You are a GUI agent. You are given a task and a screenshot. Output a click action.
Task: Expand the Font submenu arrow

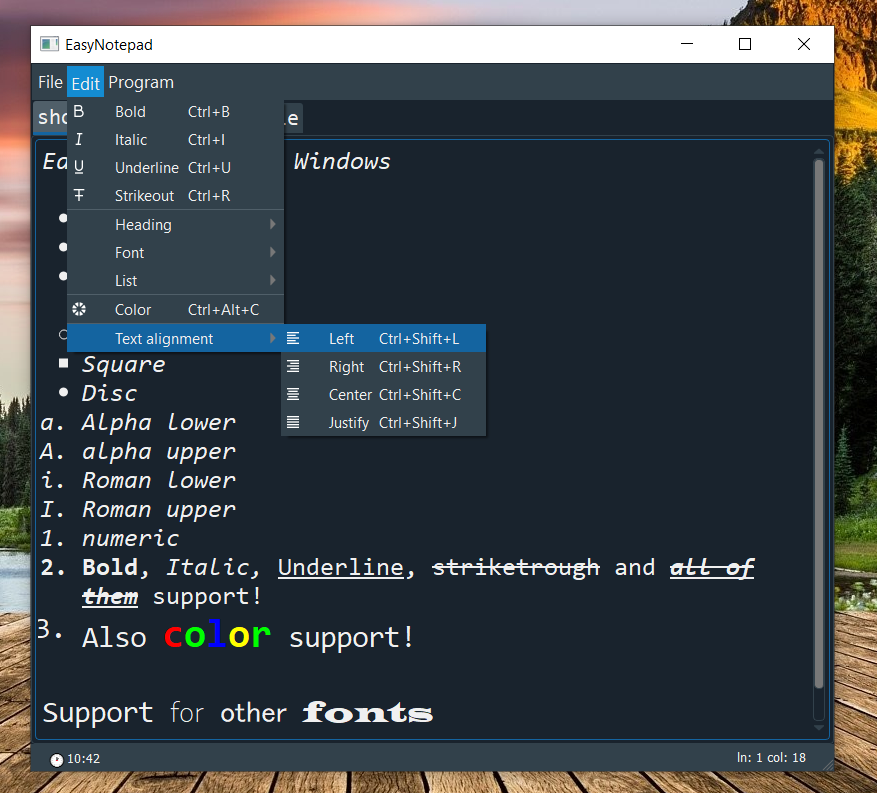[x=272, y=253]
